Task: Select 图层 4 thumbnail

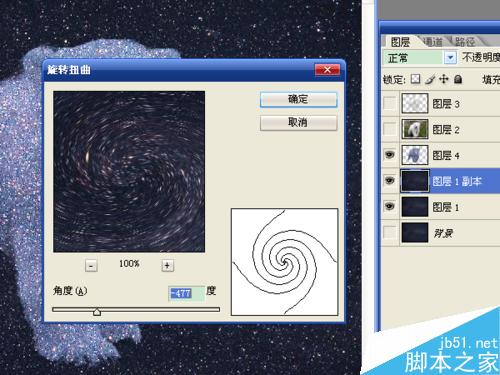Action: (x=415, y=155)
